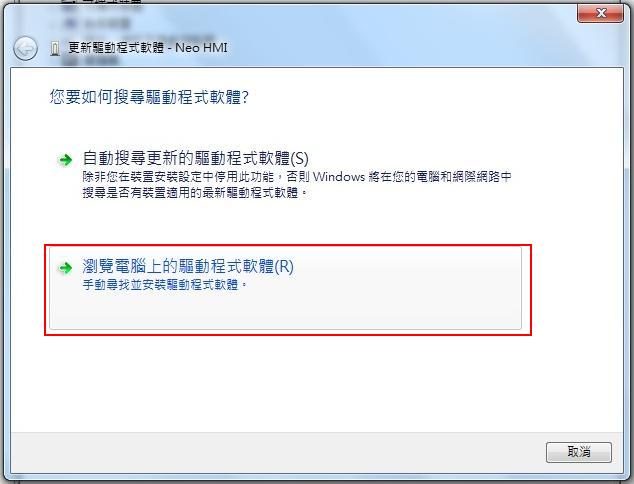Screen dimensions: 634x484
Task: Click the Neo HMI device icon in title
Action: coord(55,49)
